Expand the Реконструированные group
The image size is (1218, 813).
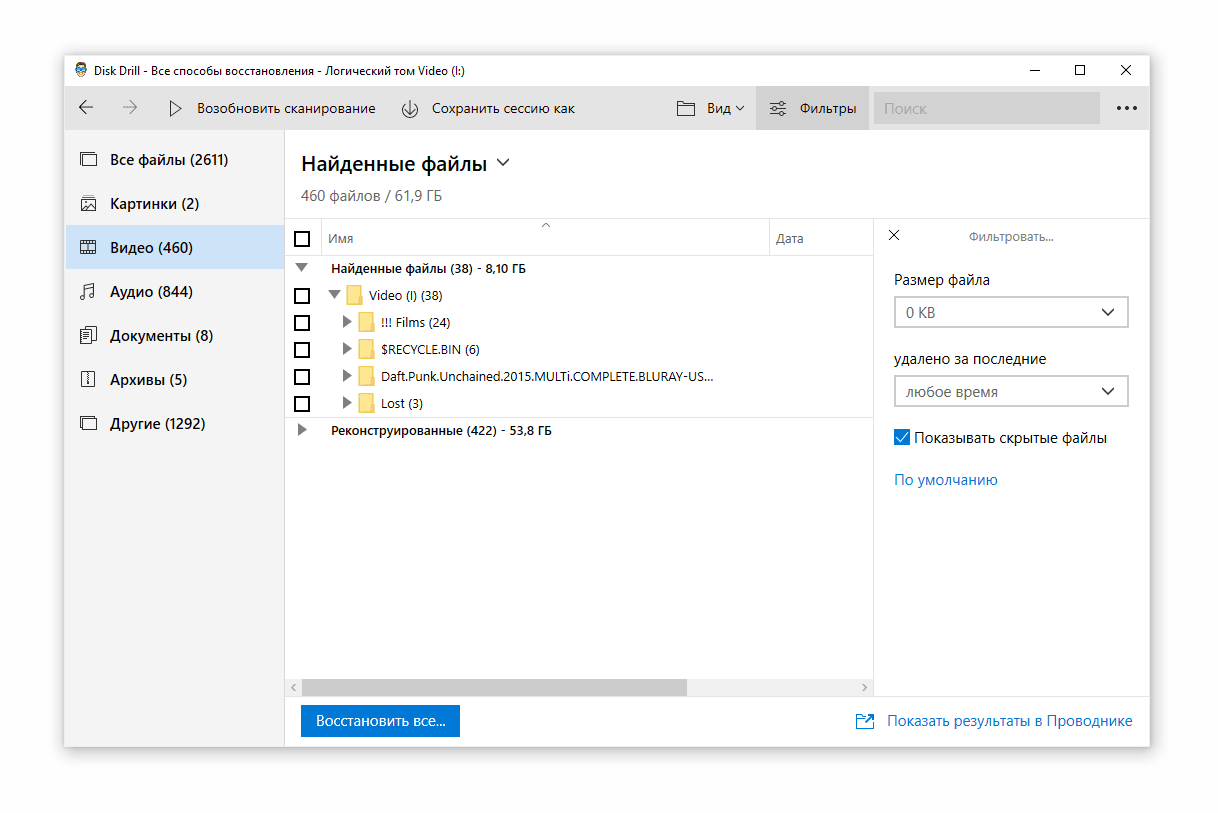(x=302, y=430)
